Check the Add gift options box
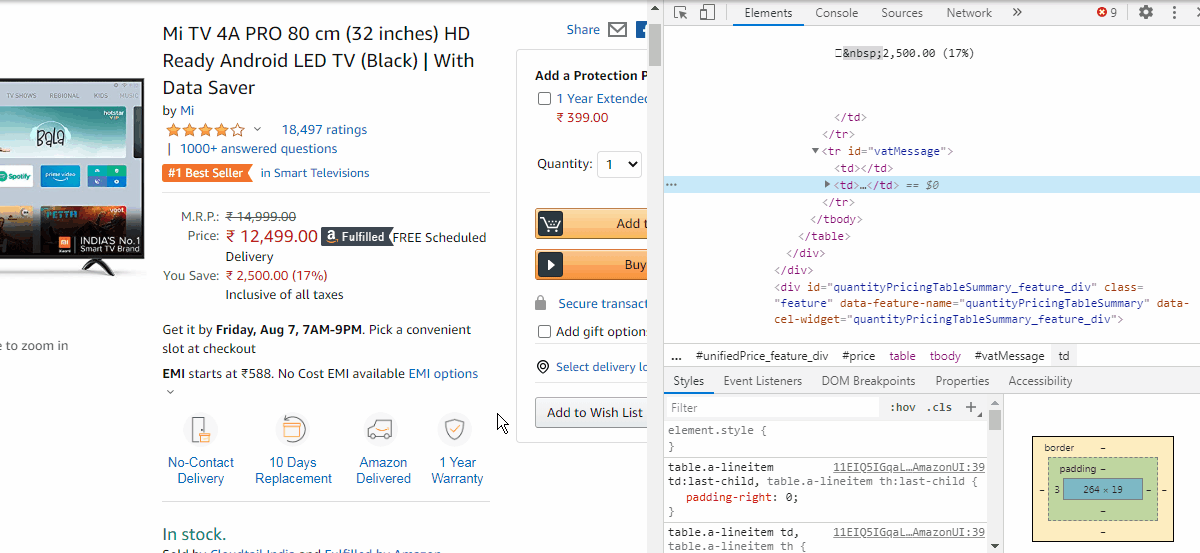The image size is (1200, 553). coord(544,331)
